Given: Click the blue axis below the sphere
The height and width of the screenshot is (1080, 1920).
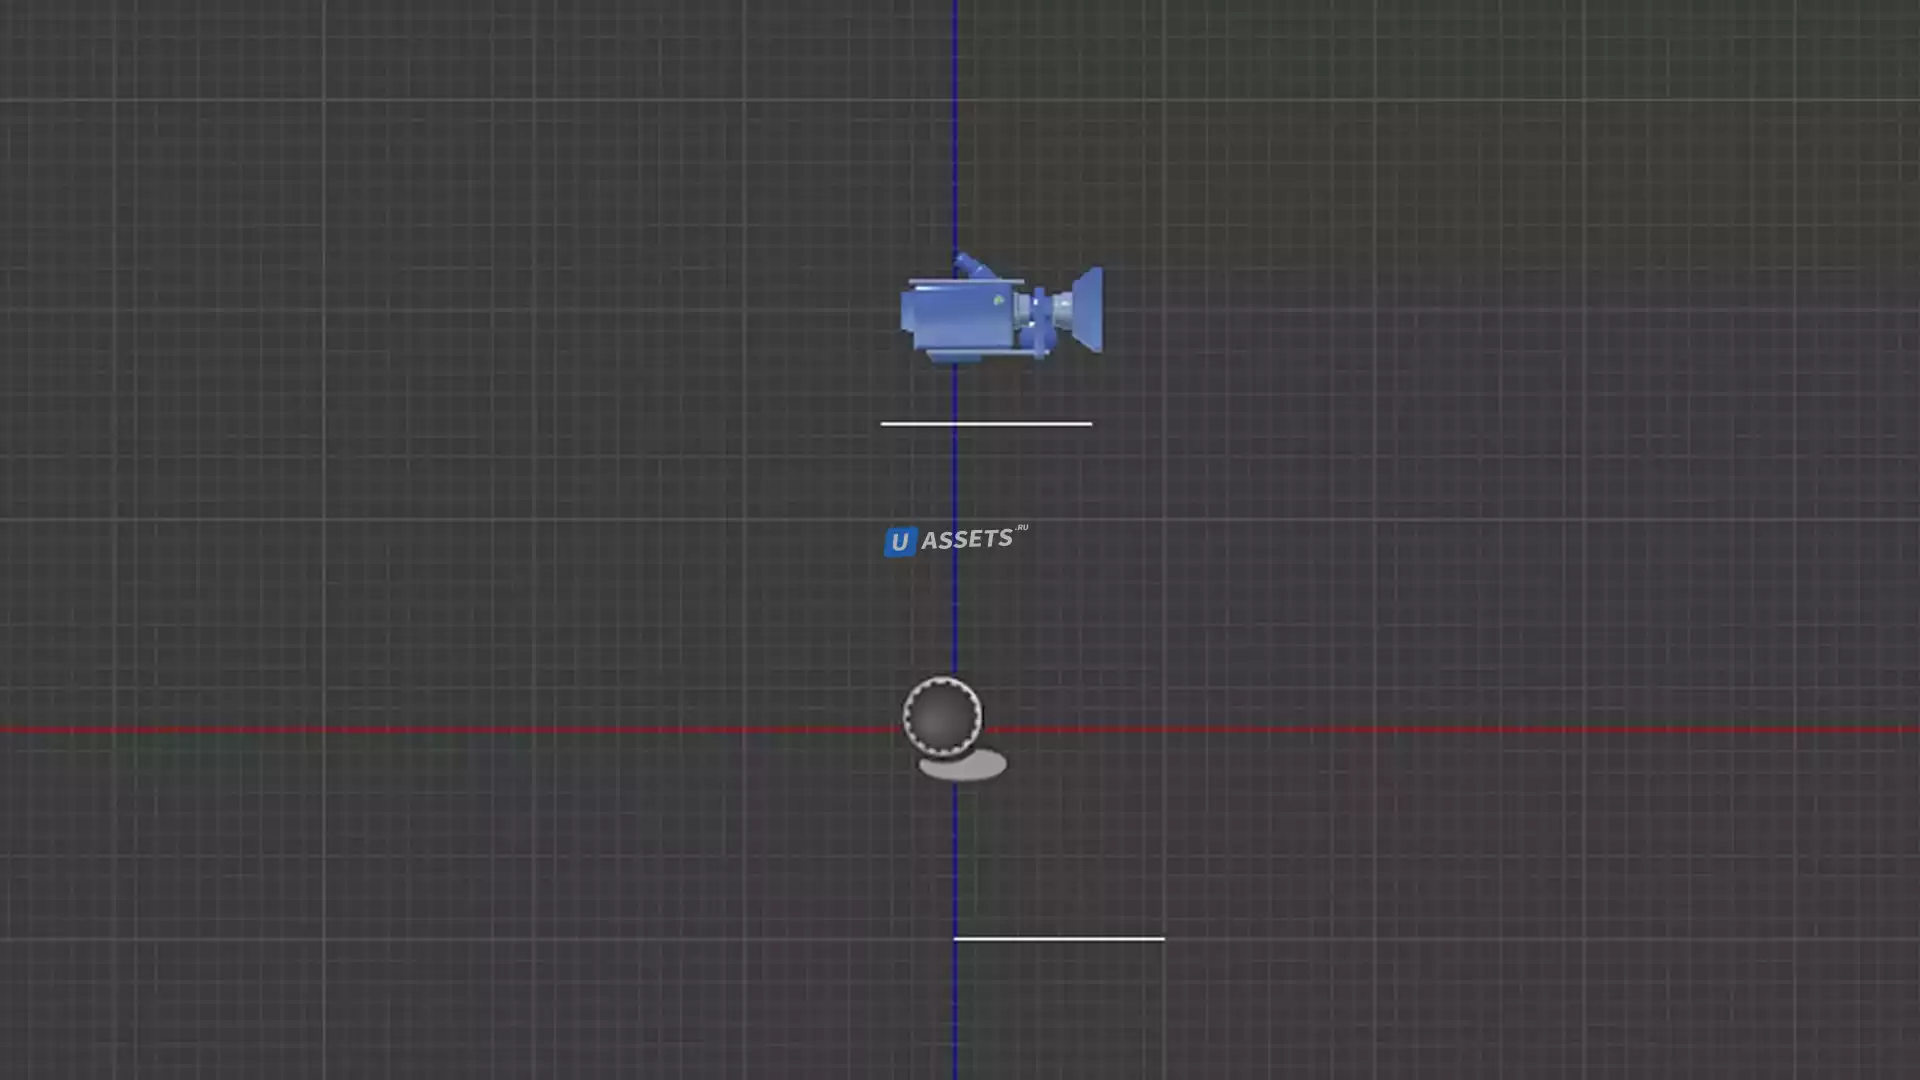Looking at the screenshot, I should [x=955, y=860].
